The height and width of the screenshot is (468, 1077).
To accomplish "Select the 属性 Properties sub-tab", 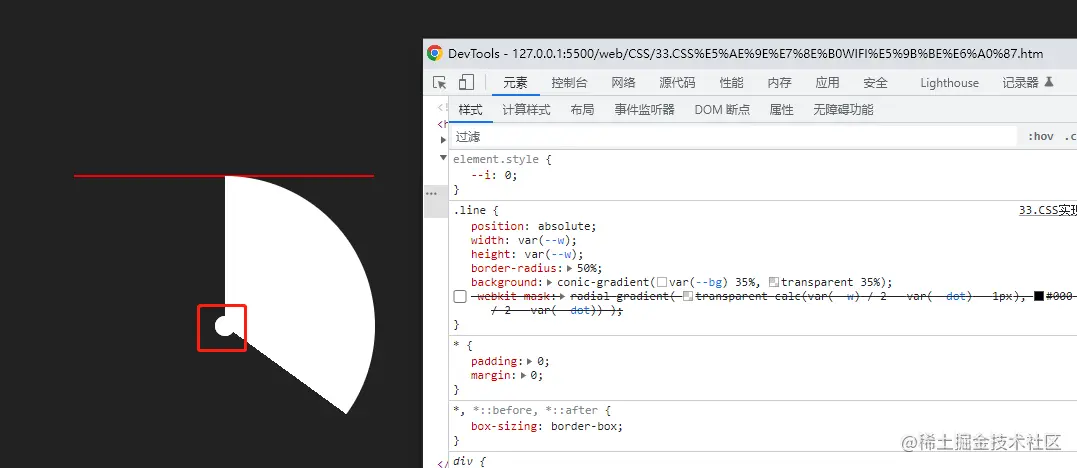I will pyautogui.click(x=782, y=109).
